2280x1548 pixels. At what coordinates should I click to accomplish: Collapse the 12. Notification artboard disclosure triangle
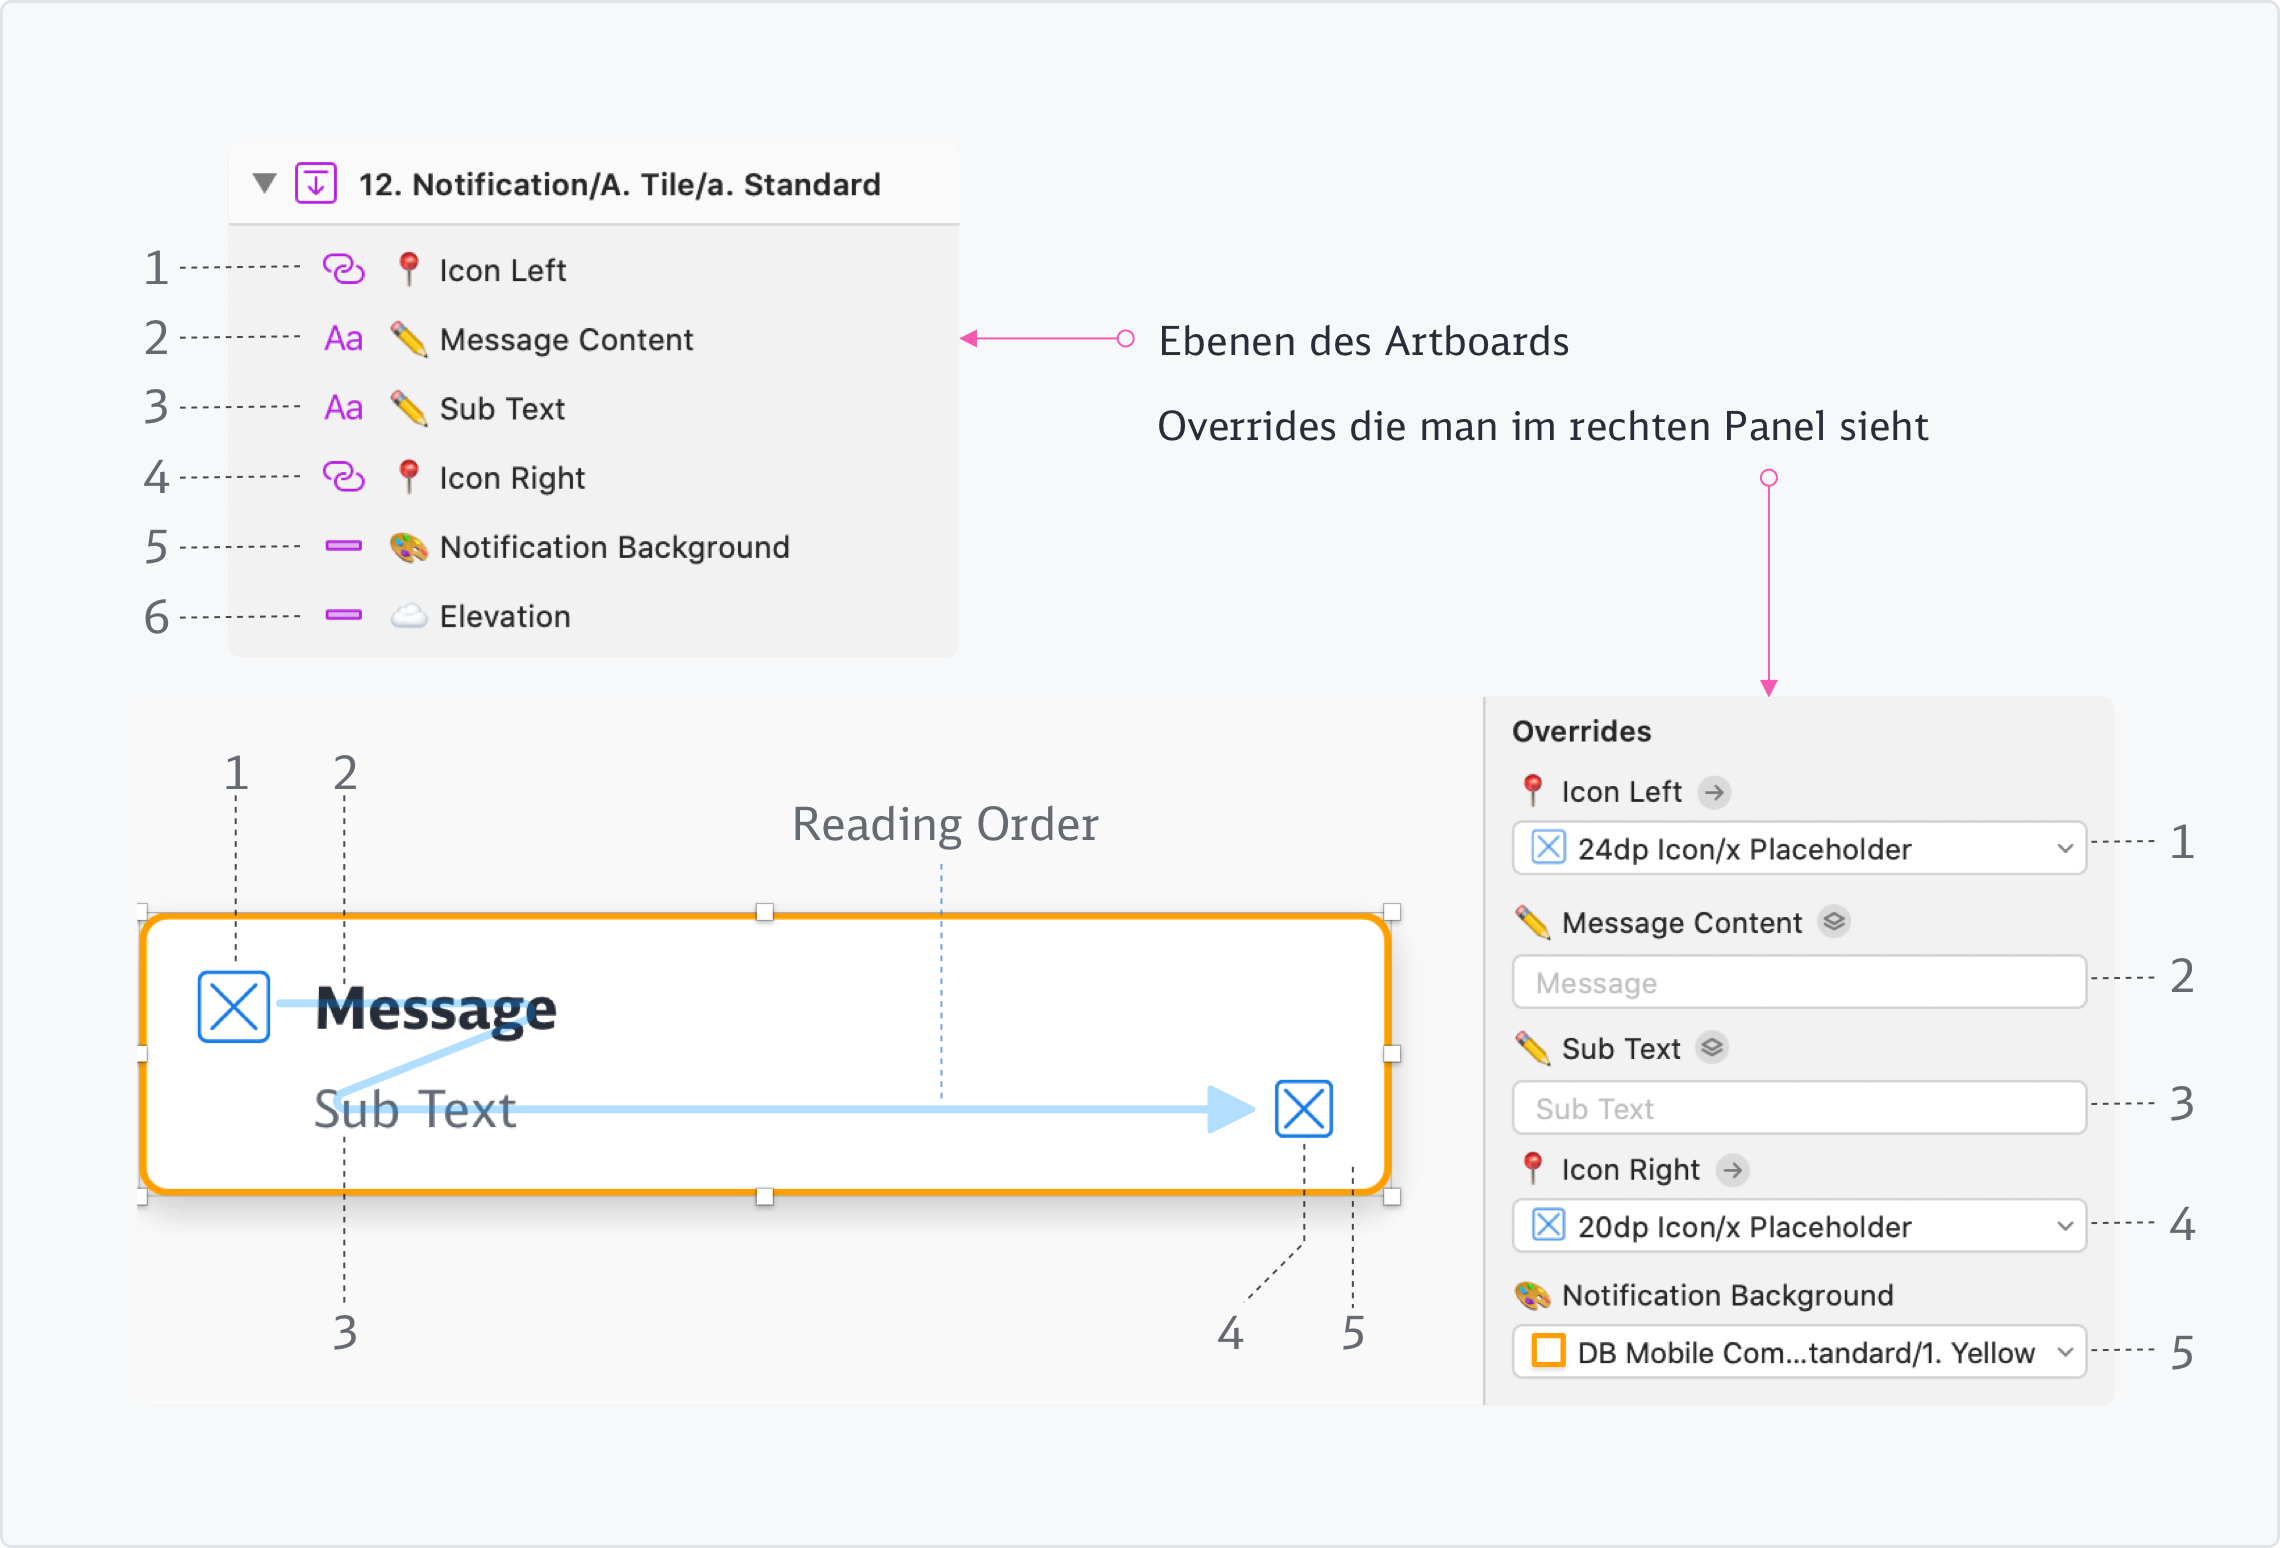pyautogui.click(x=264, y=184)
